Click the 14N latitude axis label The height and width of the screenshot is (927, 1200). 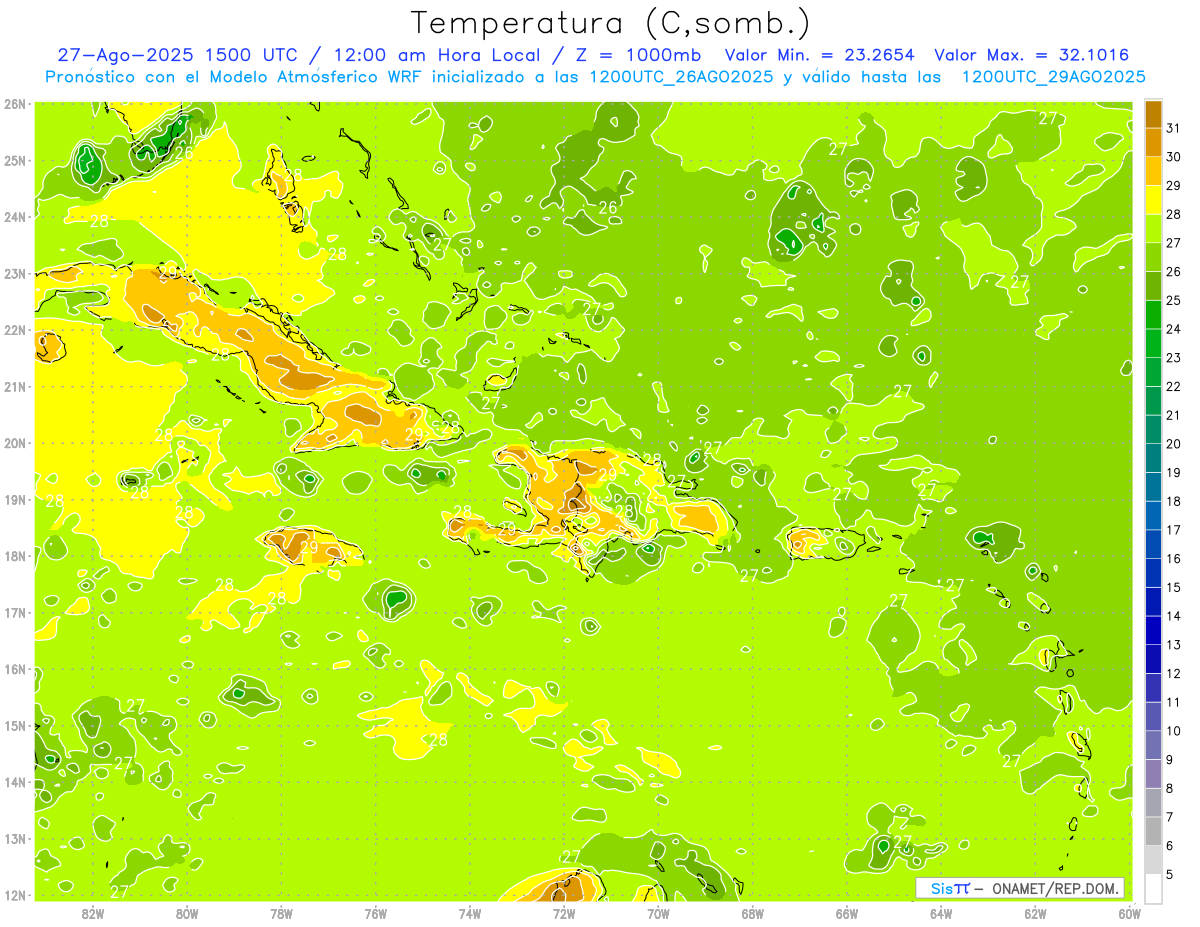click(x=15, y=782)
